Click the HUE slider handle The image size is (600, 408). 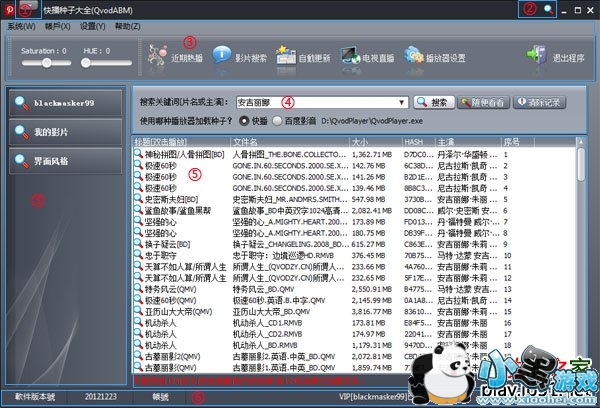coord(86,63)
